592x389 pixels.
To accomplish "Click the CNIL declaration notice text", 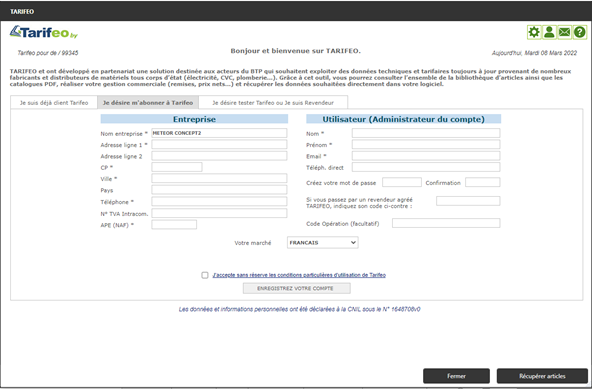I will [299, 309].
